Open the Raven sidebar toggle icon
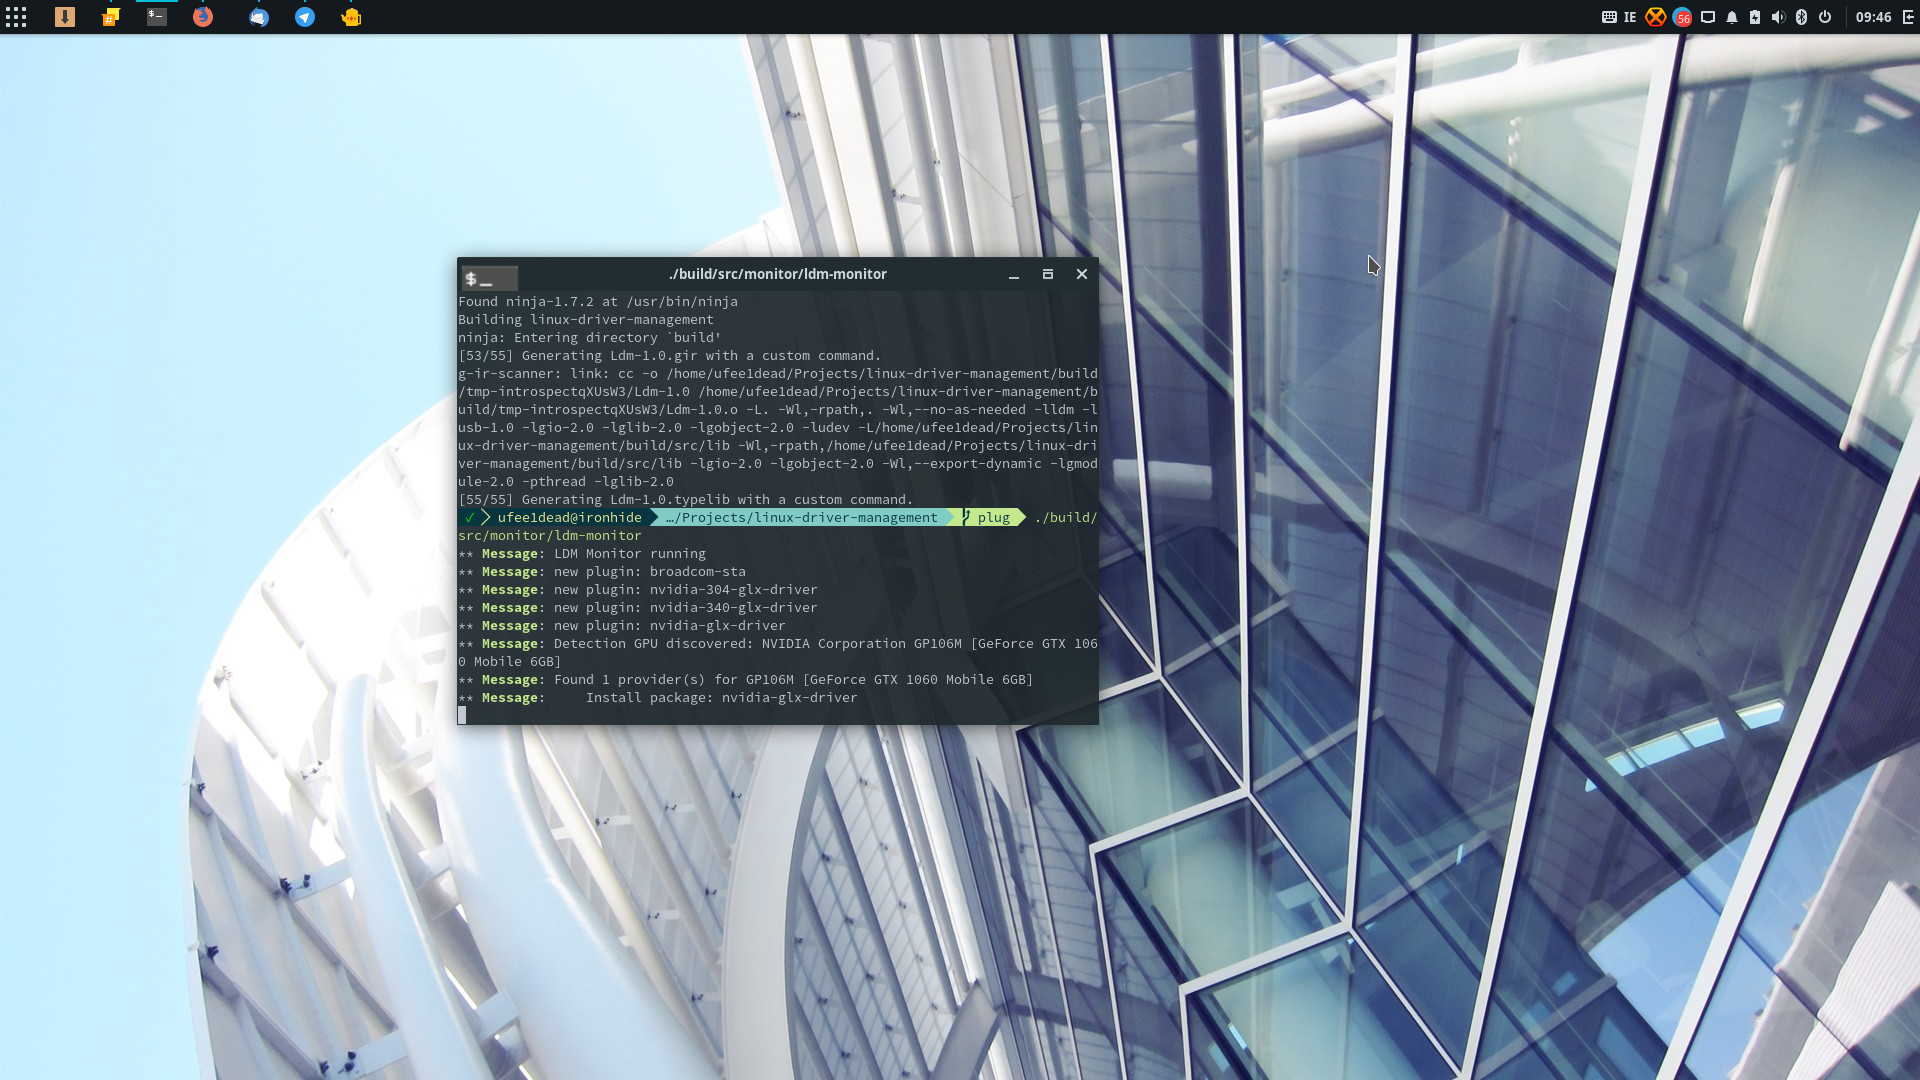This screenshot has height=1080, width=1920. pos(1908,17)
